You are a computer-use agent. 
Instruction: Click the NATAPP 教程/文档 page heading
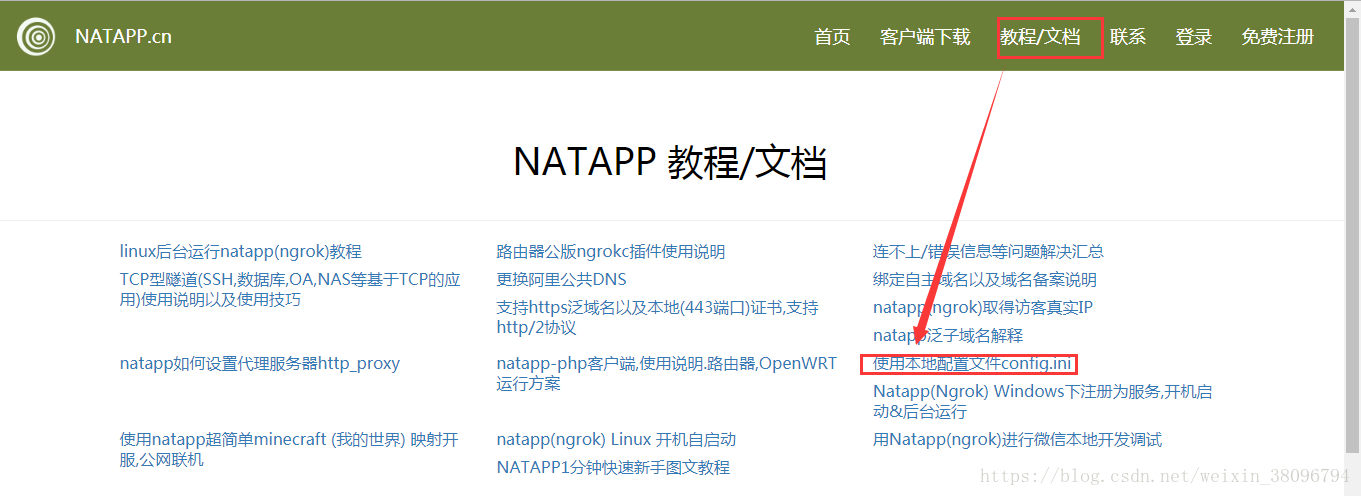pyautogui.click(x=670, y=162)
